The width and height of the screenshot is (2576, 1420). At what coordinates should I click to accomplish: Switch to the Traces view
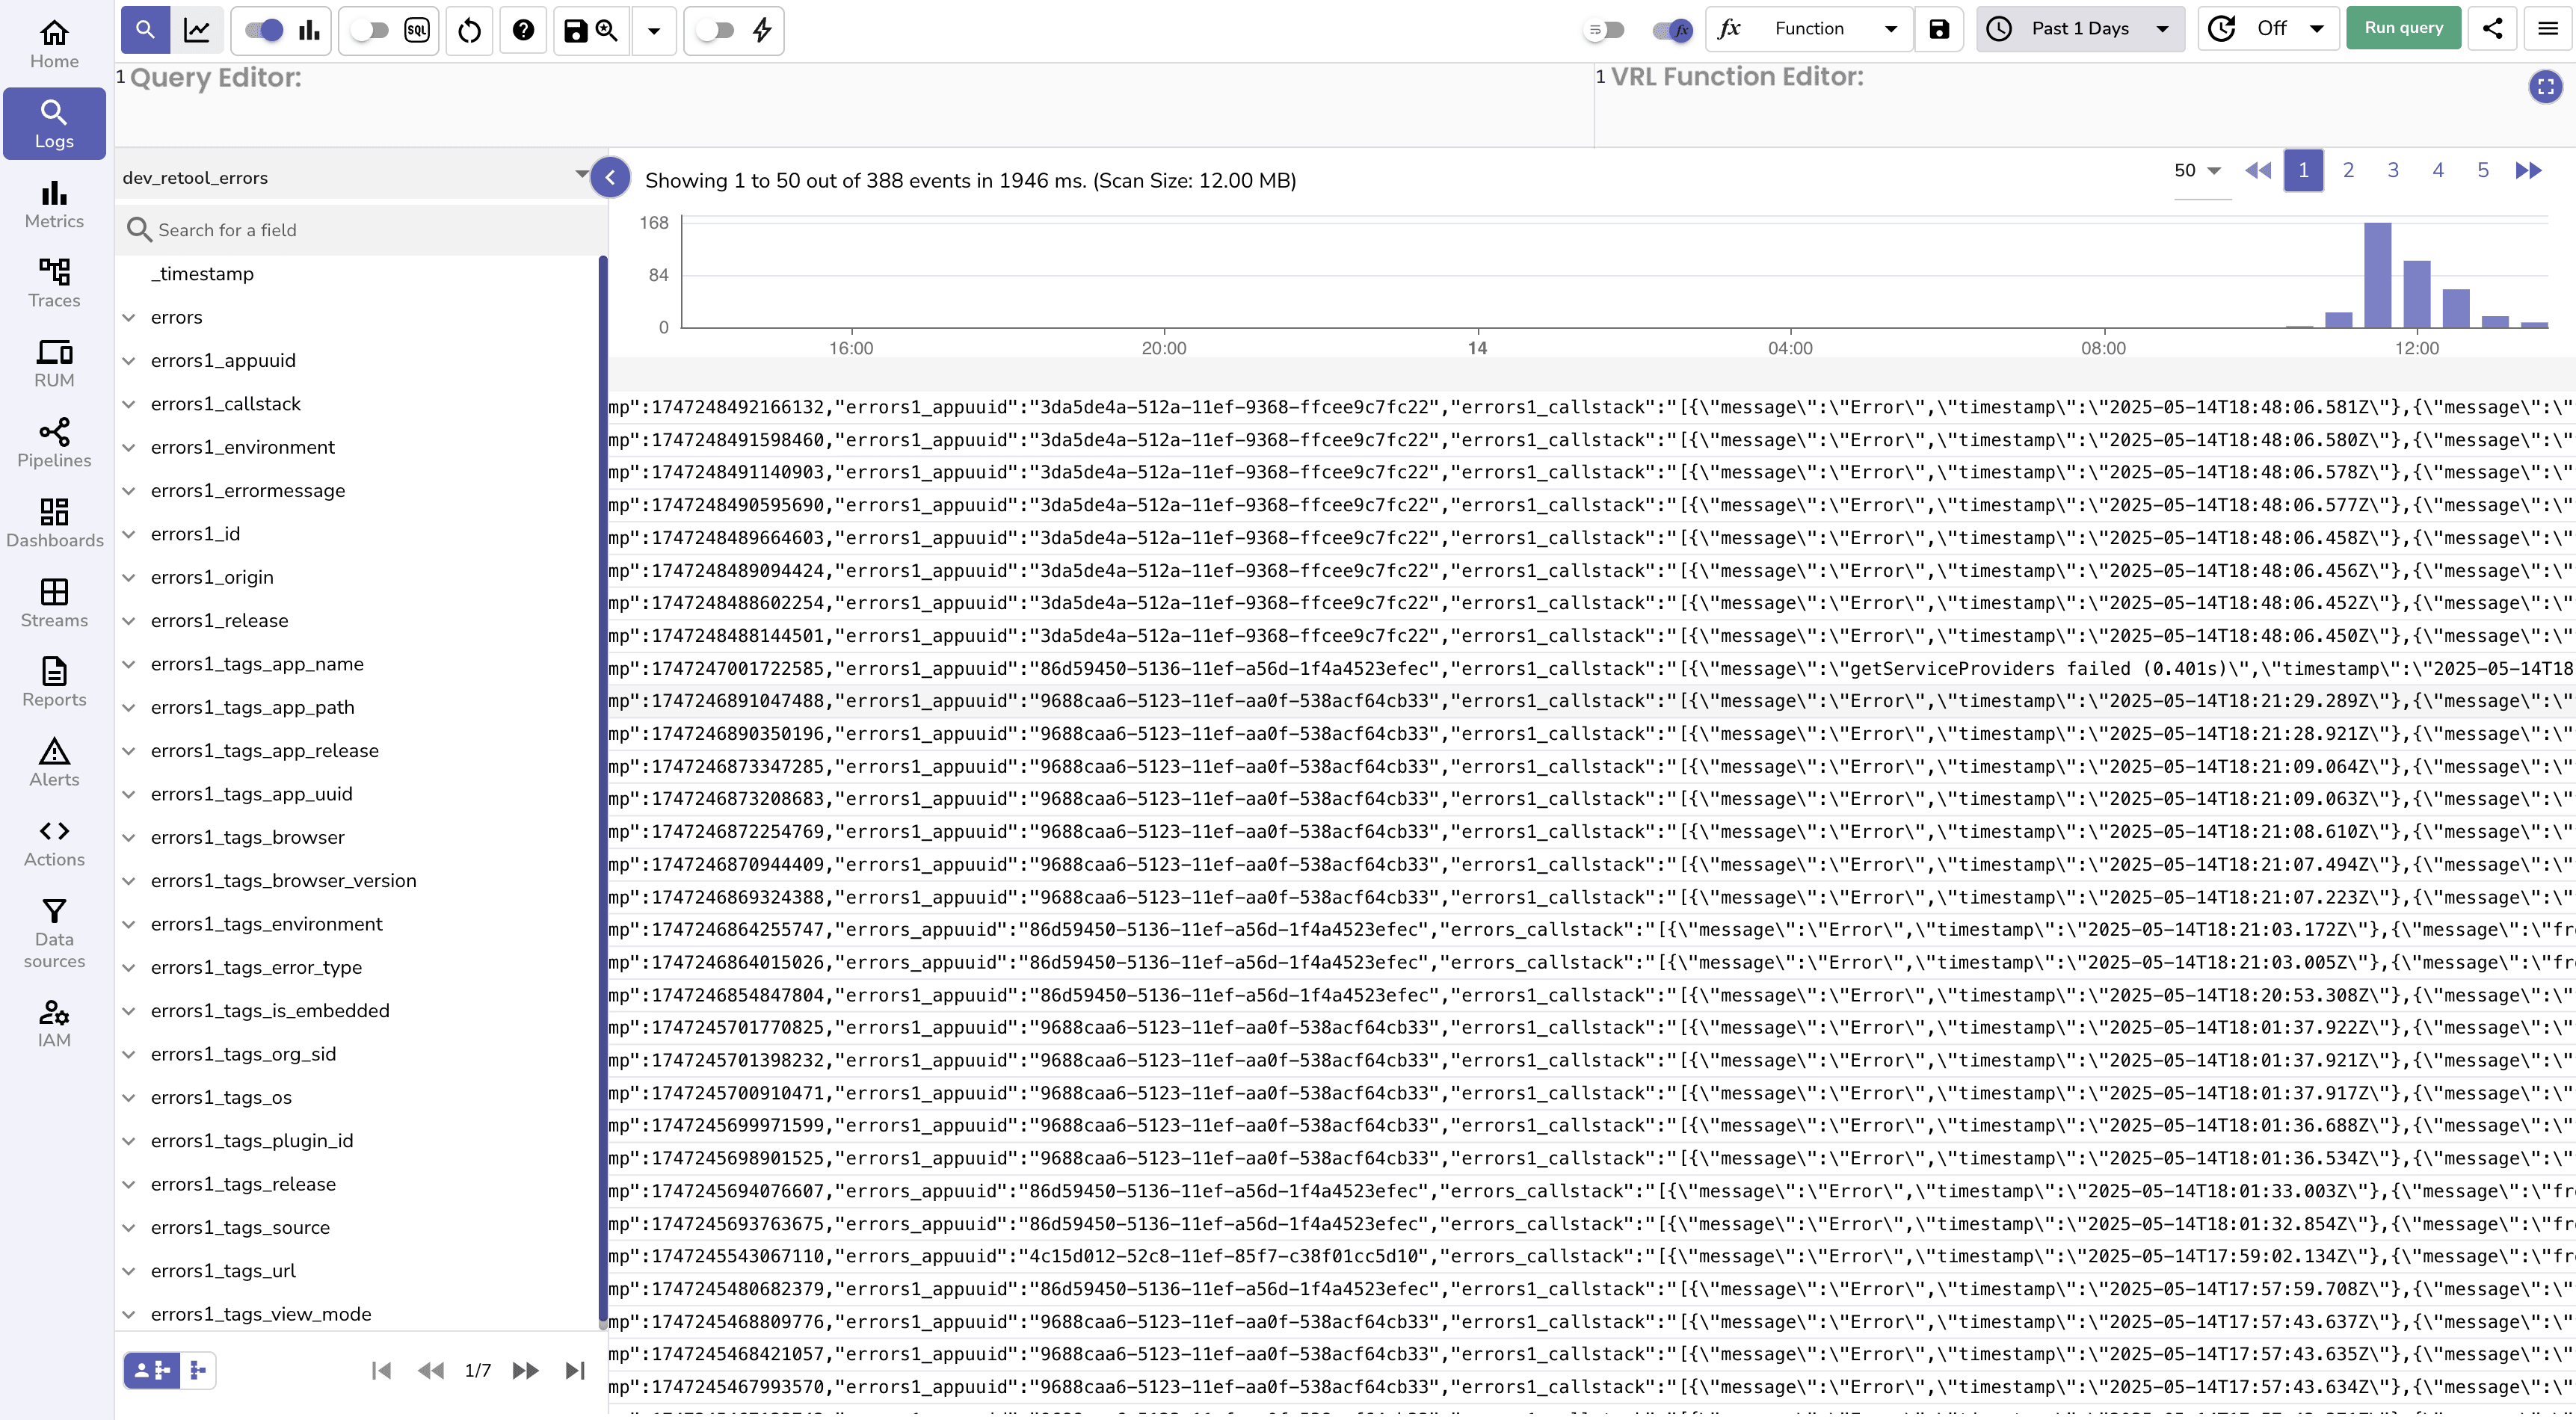pos(54,283)
